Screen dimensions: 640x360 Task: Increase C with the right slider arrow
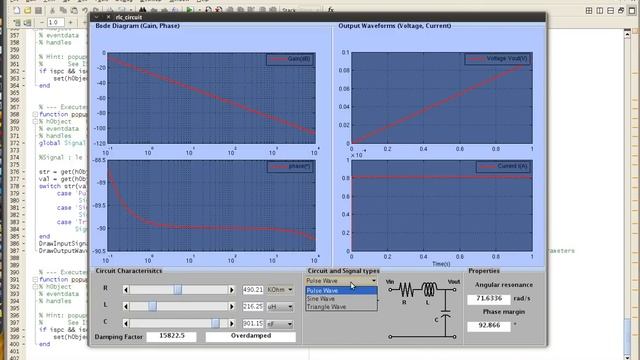click(232, 323)
